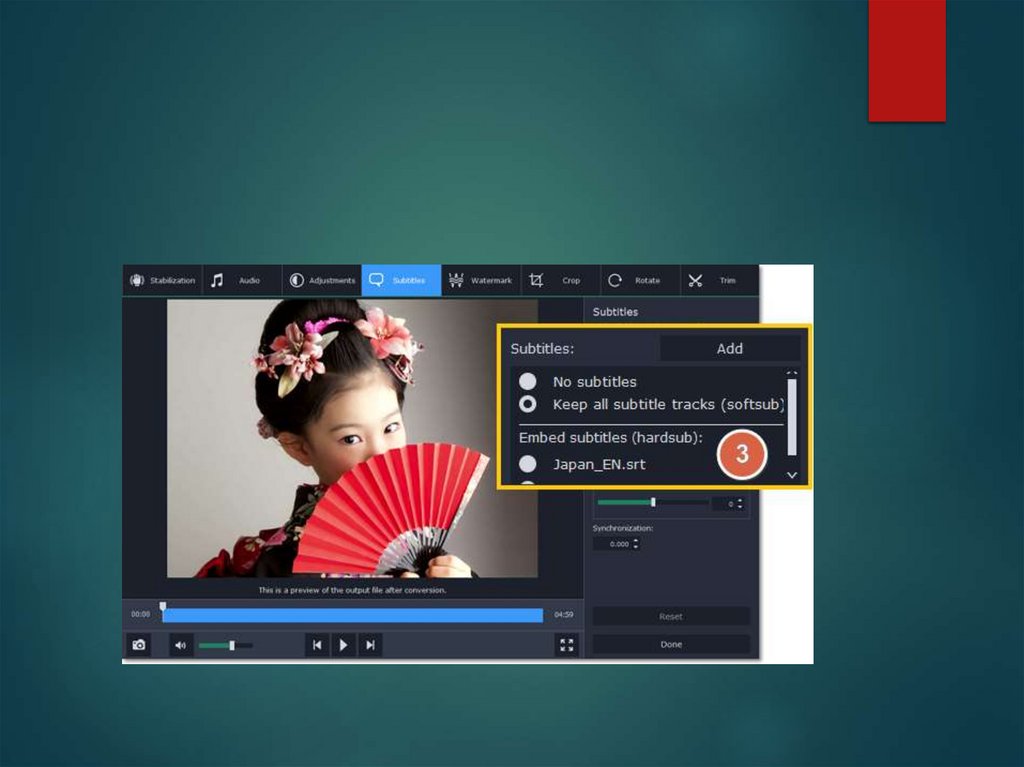Viewport: 1024px width, 767px height.
Task: Select Keep all subtitle tracks (softsub)
Action: point(528,405)
